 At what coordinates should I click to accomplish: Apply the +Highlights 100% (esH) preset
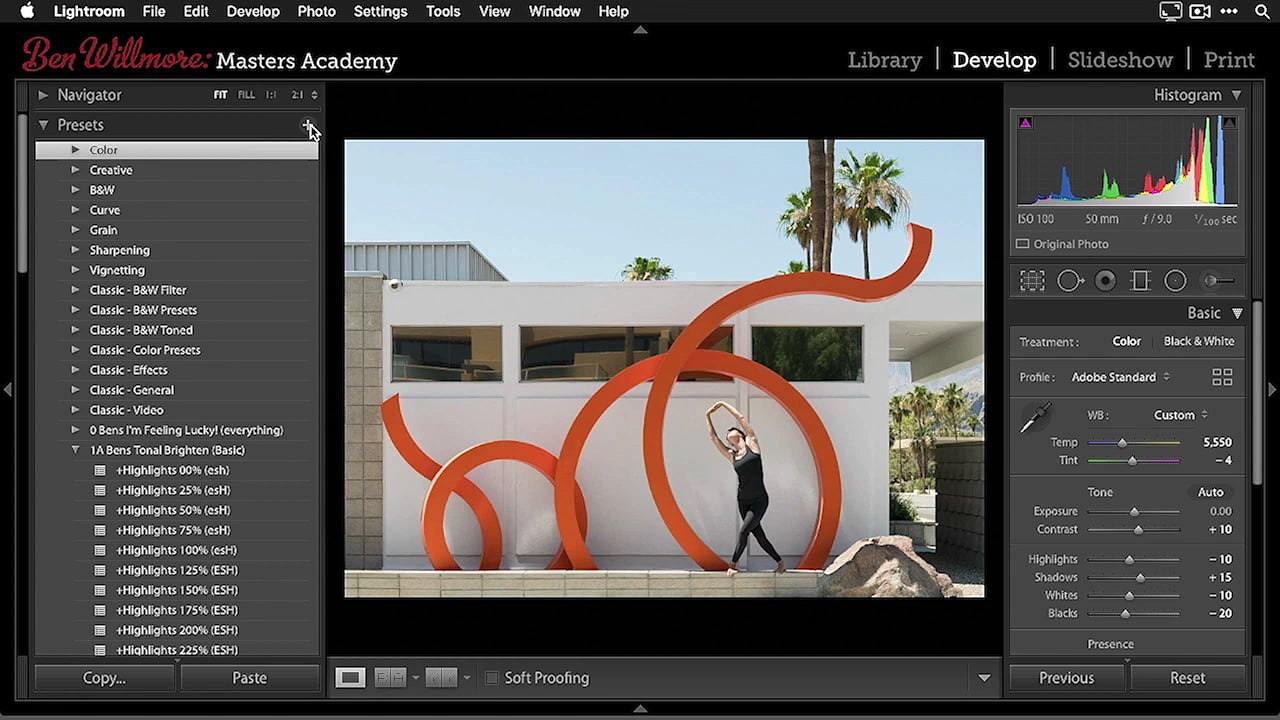coord(176,550)
